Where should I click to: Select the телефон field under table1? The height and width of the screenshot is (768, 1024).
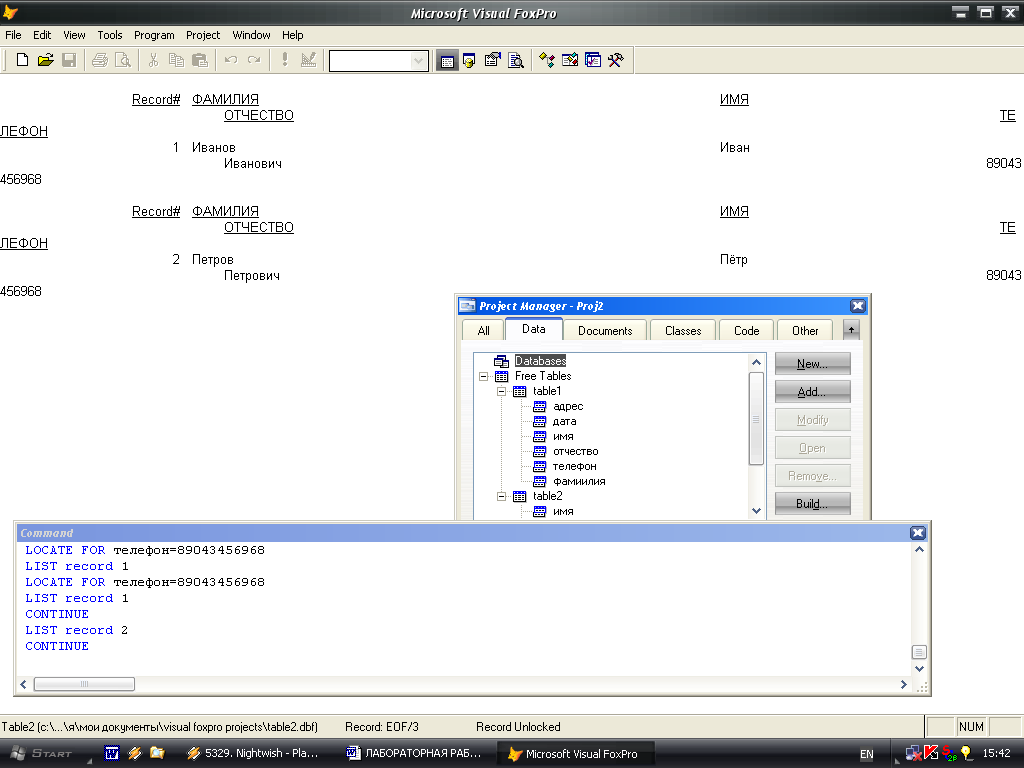tap(574, 466)
